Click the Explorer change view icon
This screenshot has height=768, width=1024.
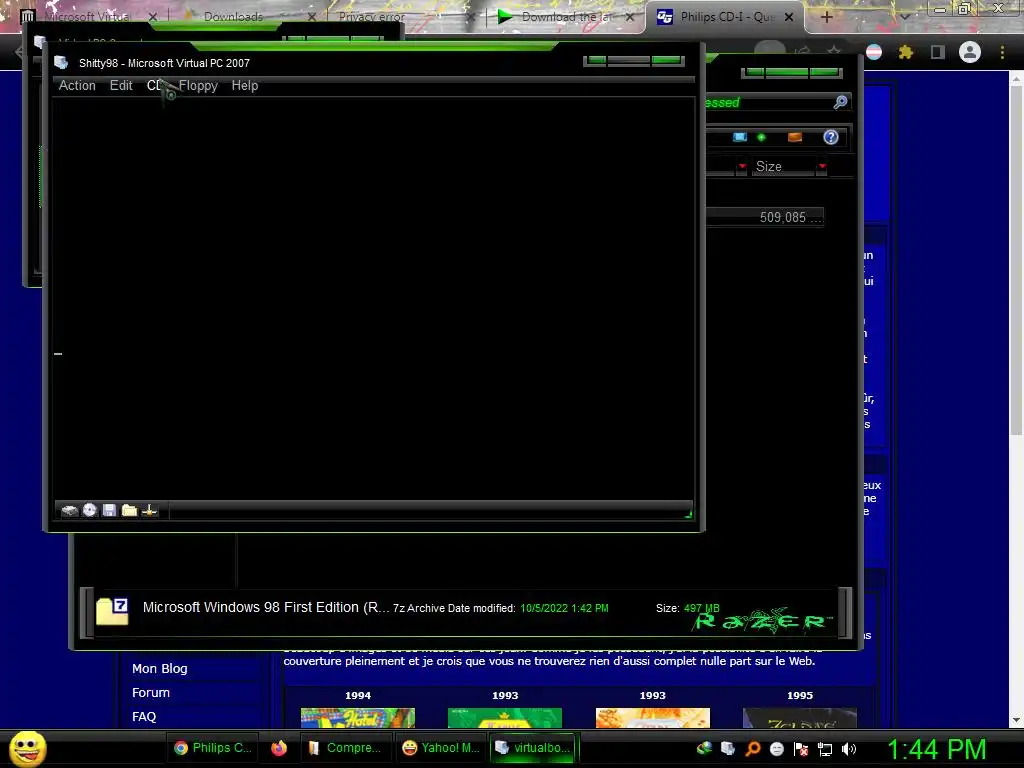(739, 137)
